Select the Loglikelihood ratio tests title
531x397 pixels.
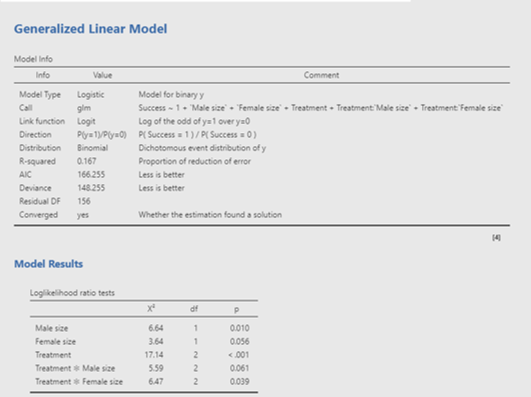click(72, 293)
